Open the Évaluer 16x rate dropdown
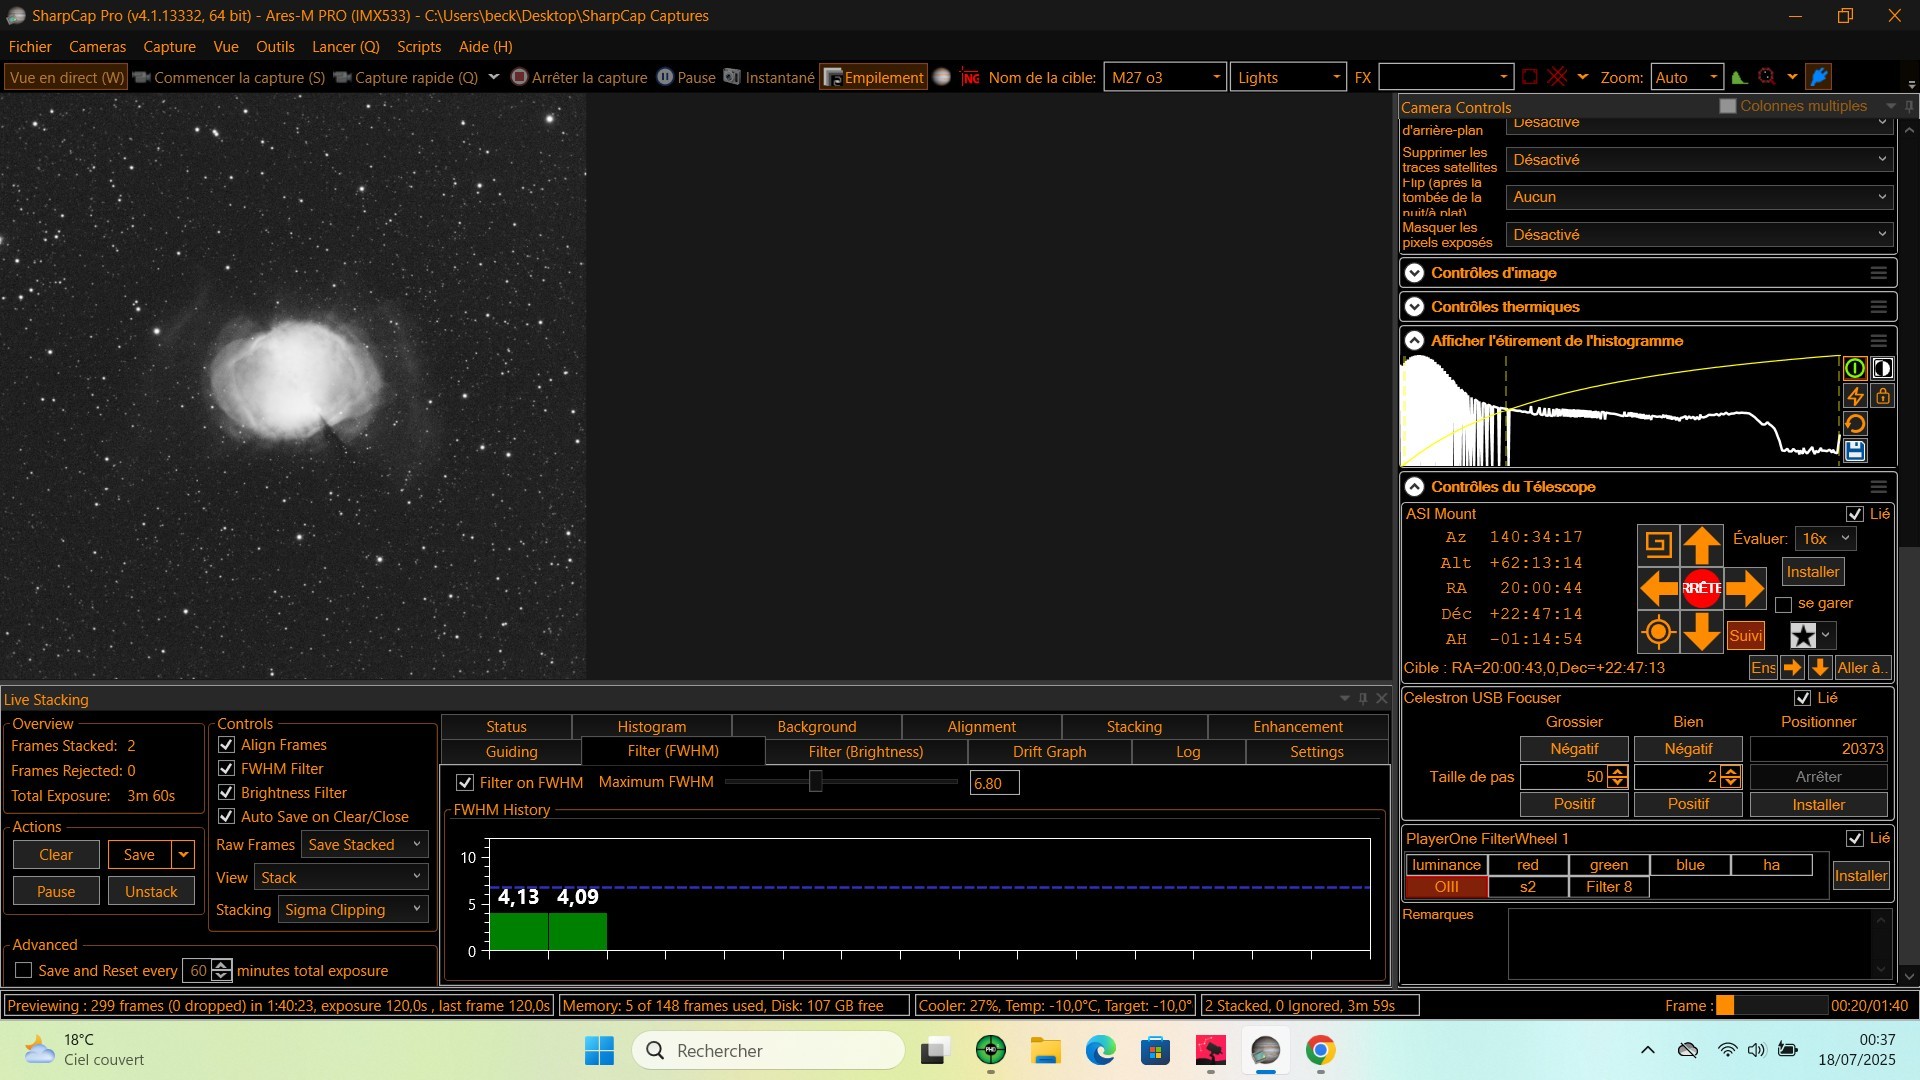1920x1080 pixels. pyautogui.click(x=1826, y=539)
